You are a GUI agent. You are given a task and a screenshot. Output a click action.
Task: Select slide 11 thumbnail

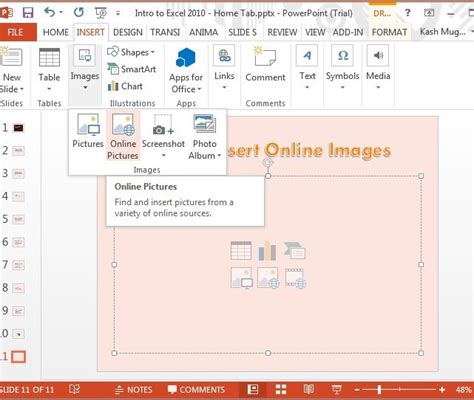pyautogui.click(x=18, y=357)
